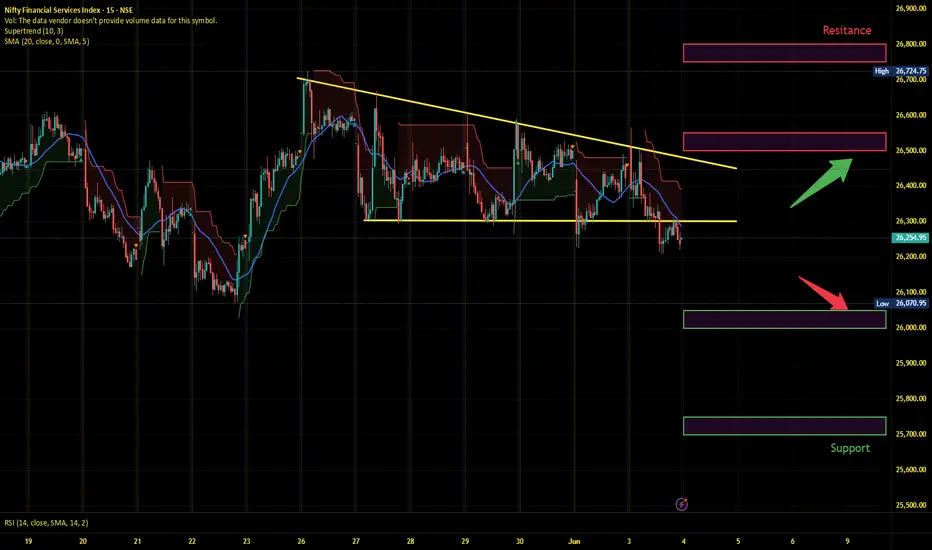Image resolution: width=932 pixels, height=550 pixels.
Task: Click date 29 on the time axis
Action: coord(465,541)
